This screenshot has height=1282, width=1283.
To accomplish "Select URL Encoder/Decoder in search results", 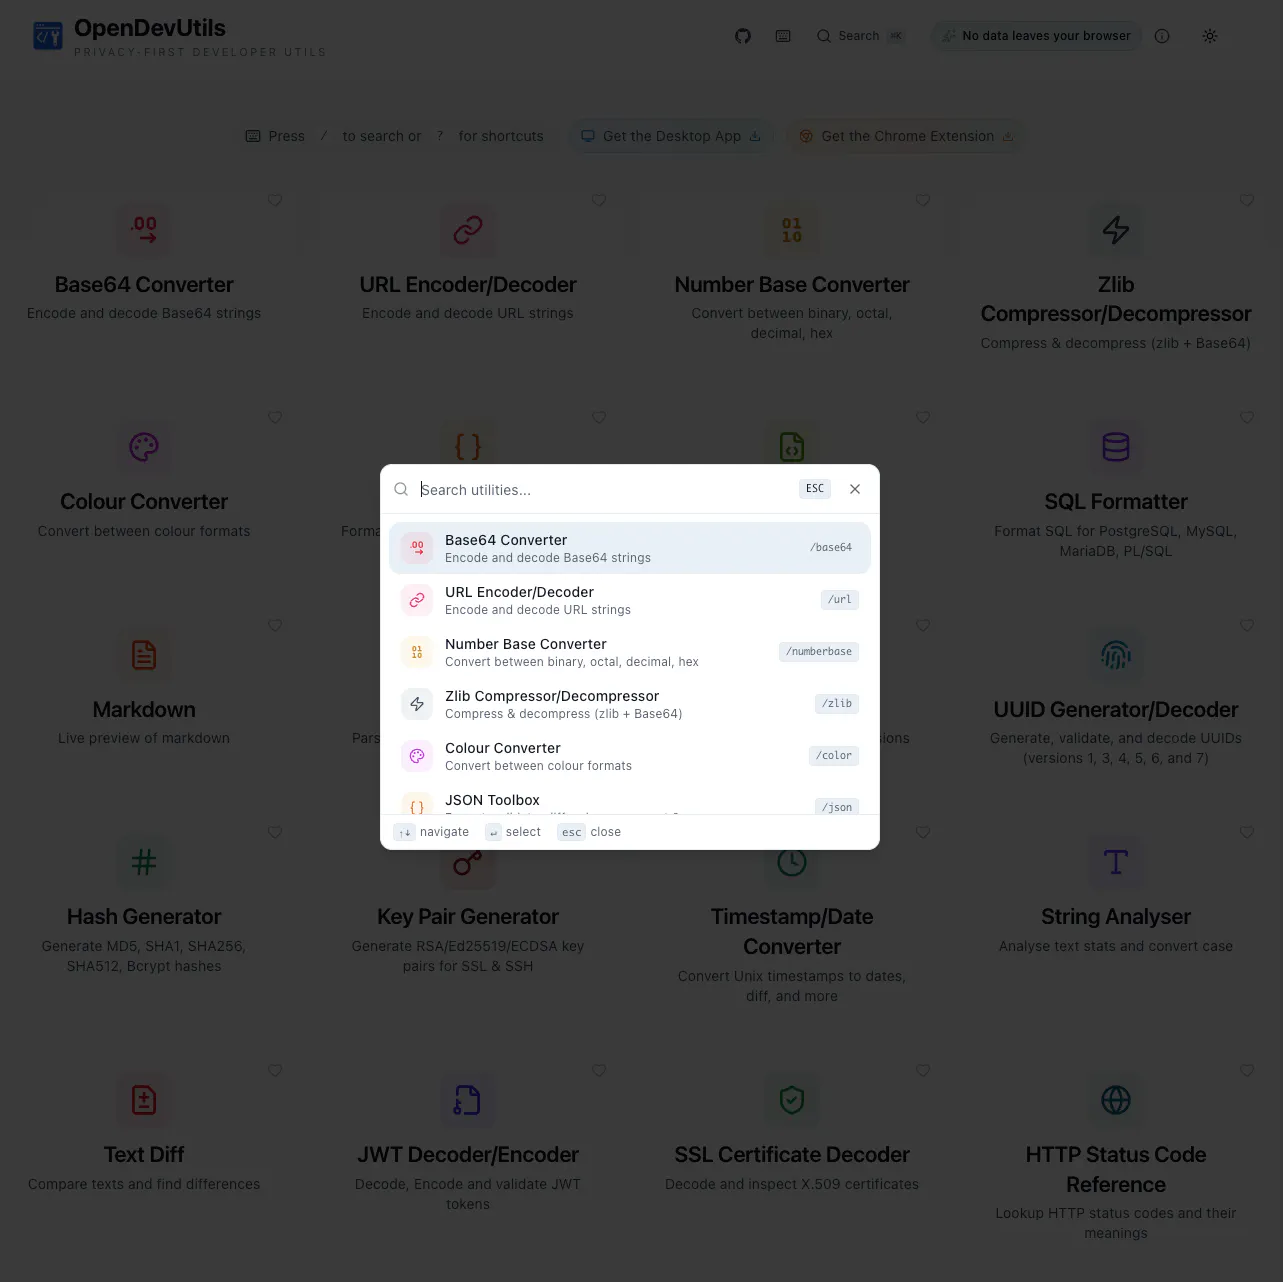I will point(630,600).
